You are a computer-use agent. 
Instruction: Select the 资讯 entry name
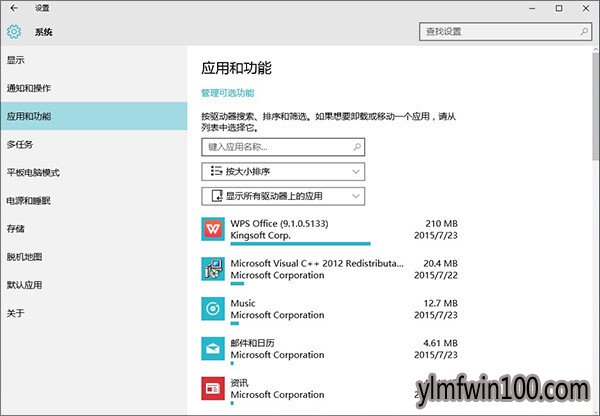[239, 383]
